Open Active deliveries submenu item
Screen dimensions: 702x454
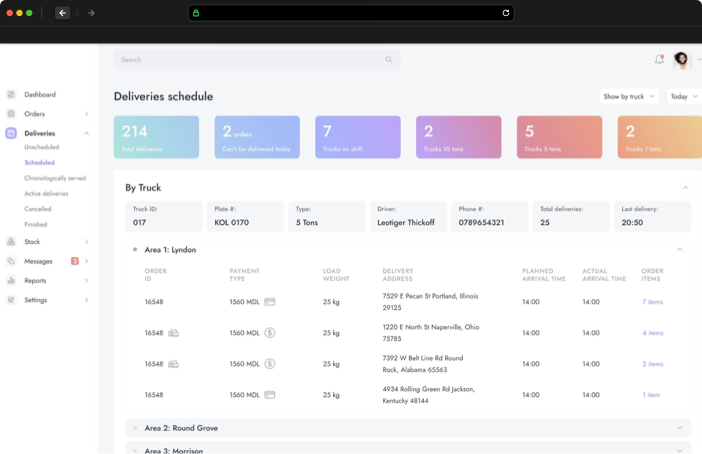pos(46,194)
